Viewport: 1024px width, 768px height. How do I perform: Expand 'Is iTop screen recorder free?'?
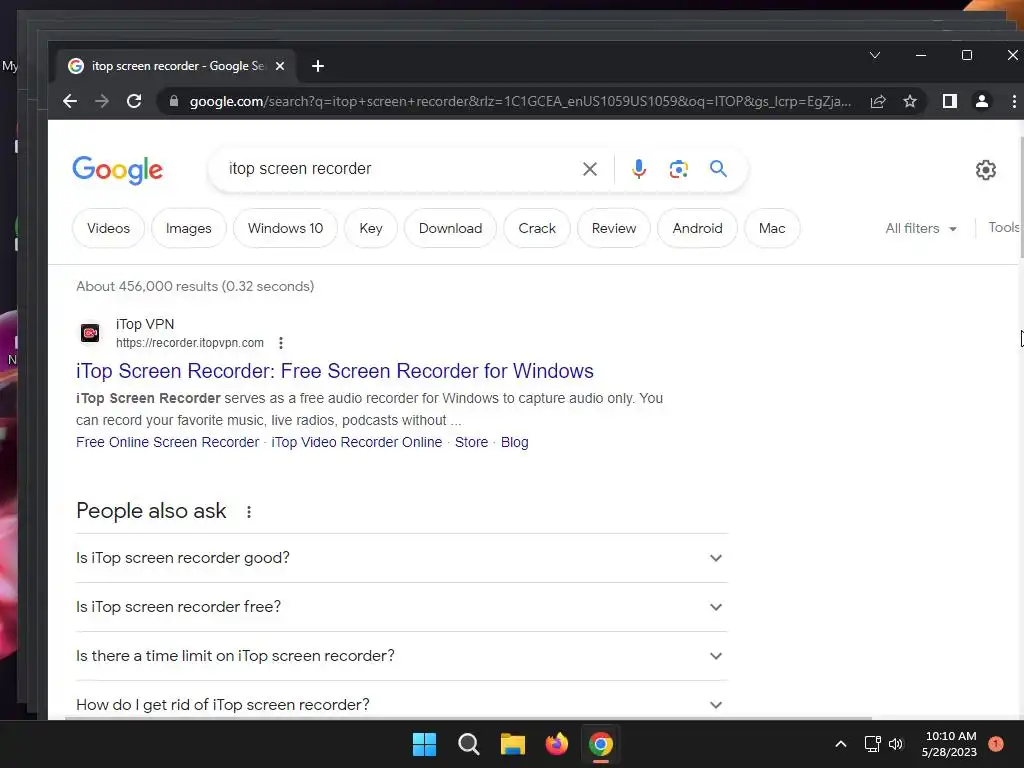pos(402,607)
